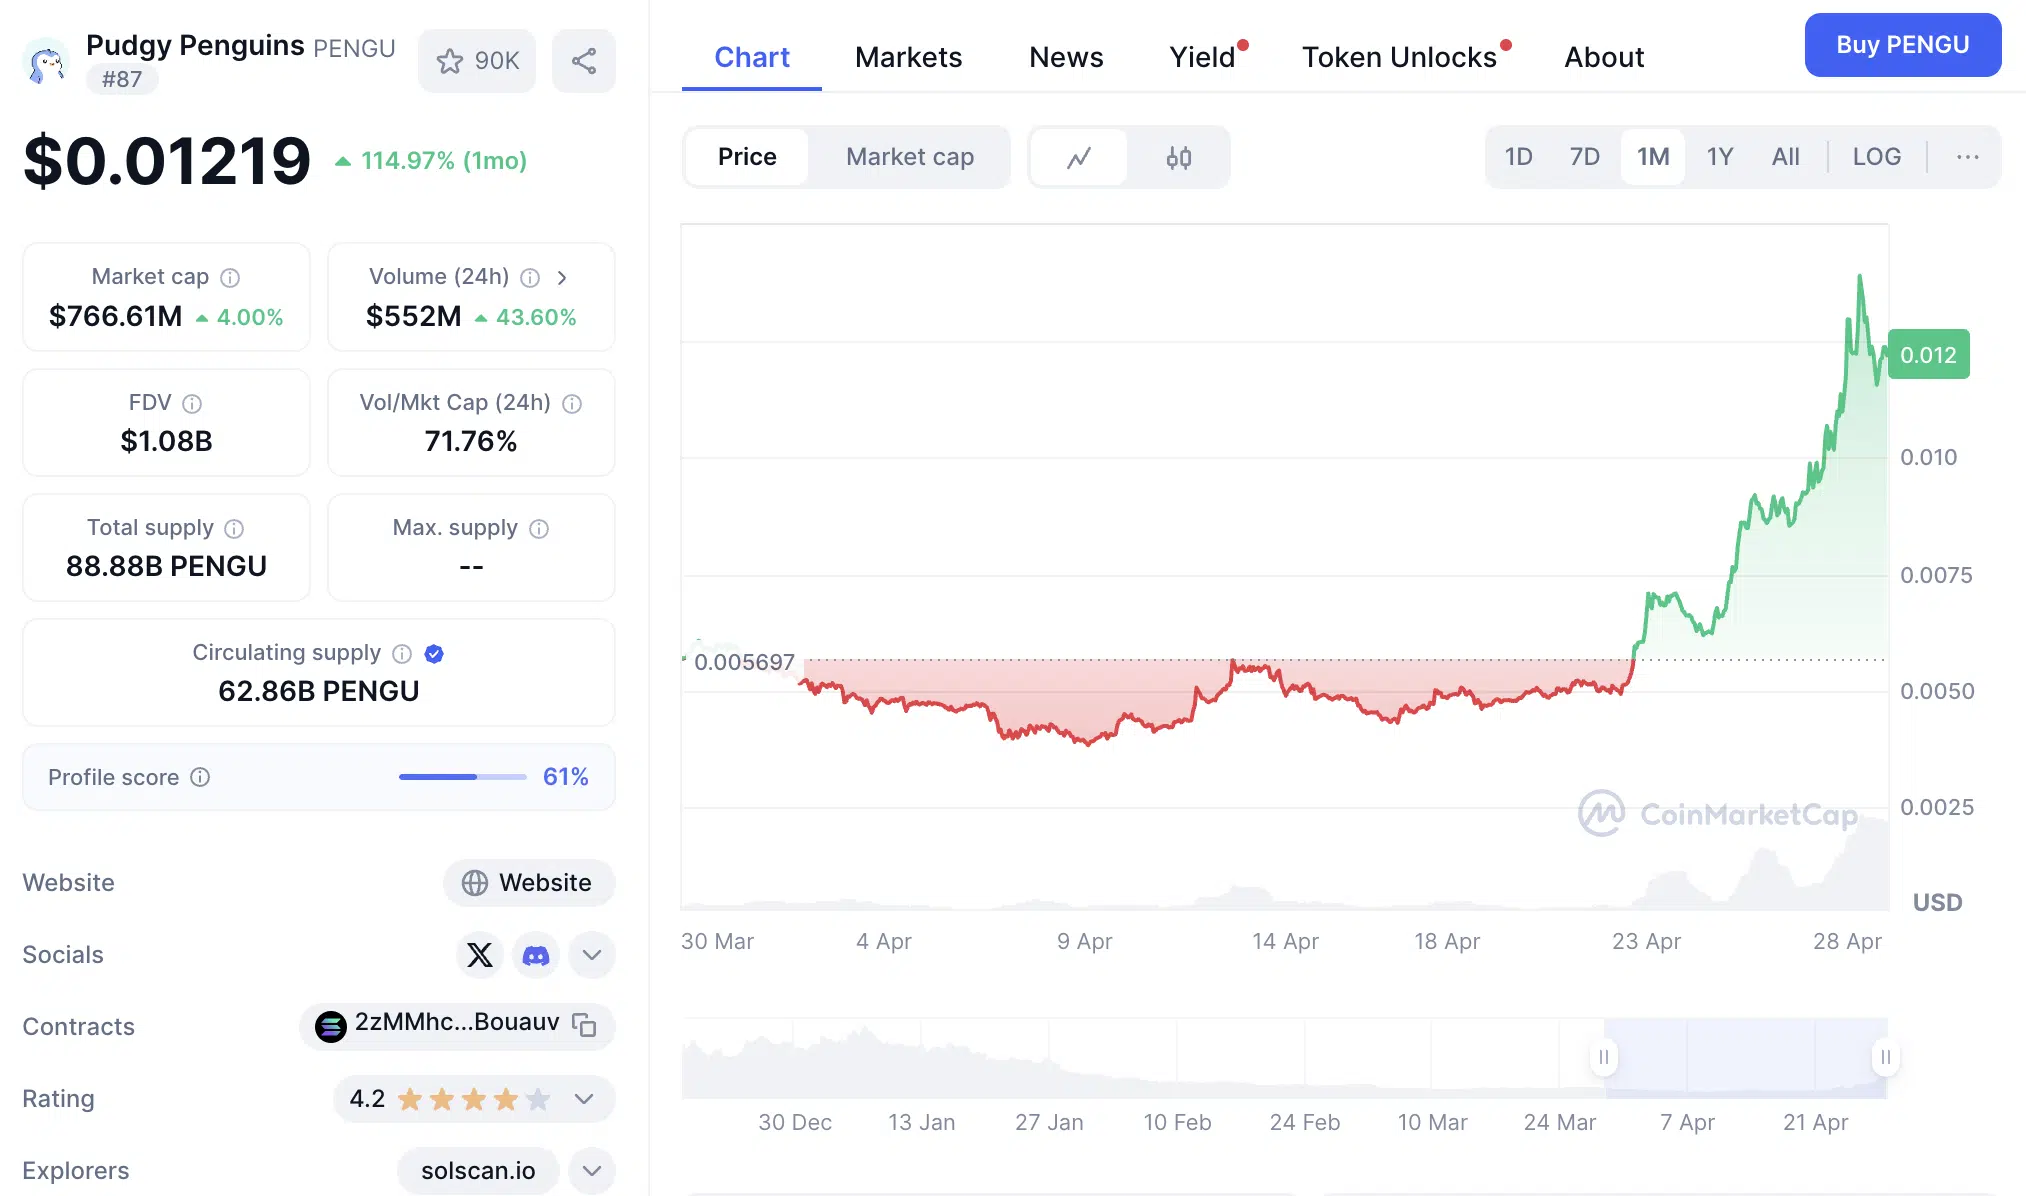
Task: Open the News tab
Action: pos(1066,57)
